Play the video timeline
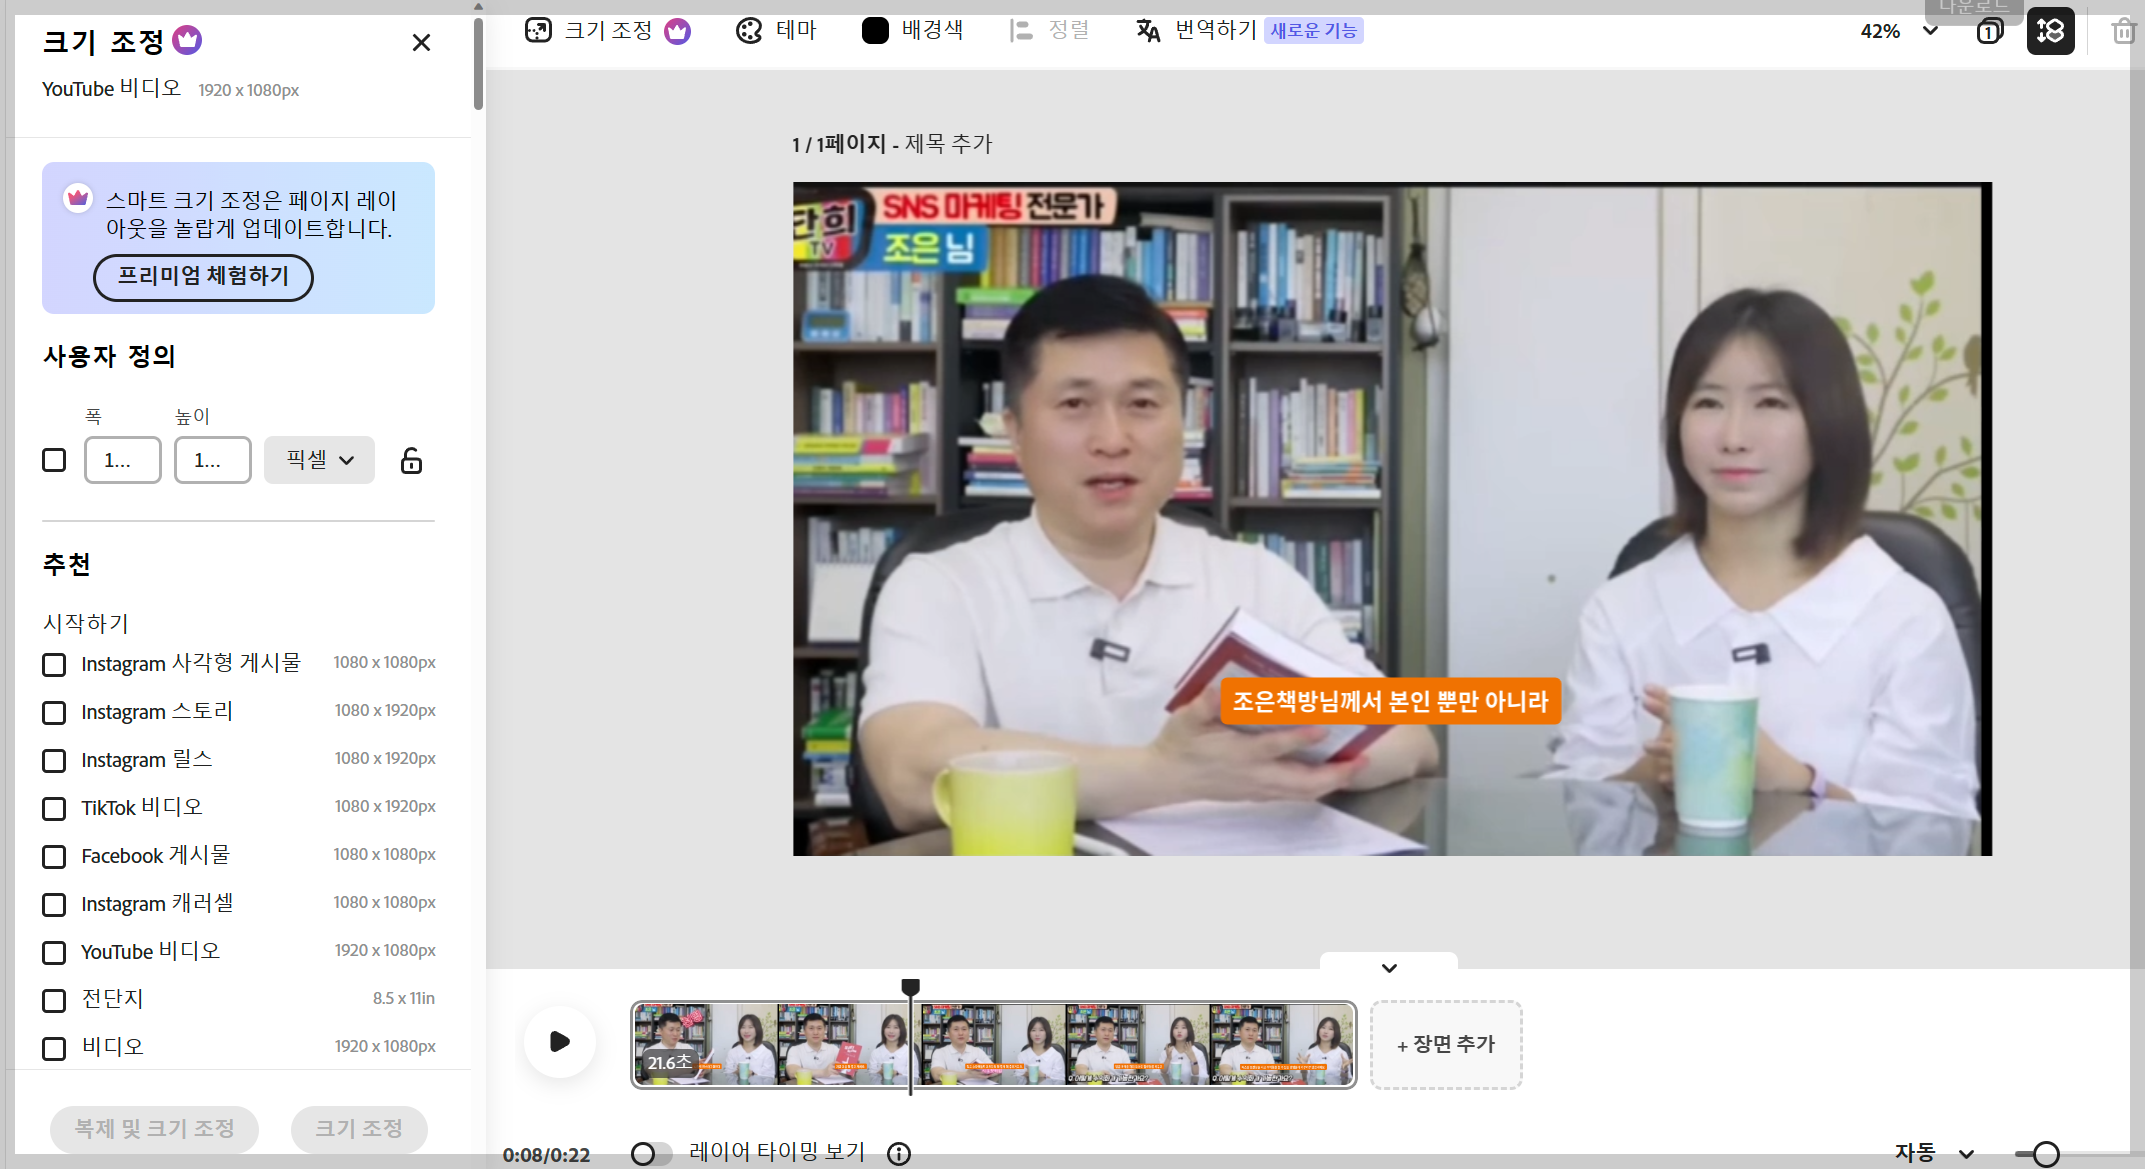The width and height of the screenshot is (2145, 1169). (560, 1042)
